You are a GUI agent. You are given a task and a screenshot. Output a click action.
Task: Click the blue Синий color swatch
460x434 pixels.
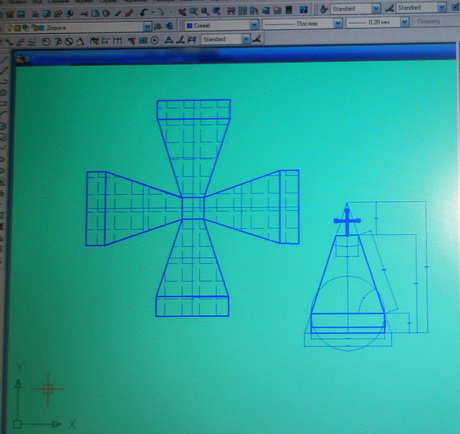tap(189, 25)
